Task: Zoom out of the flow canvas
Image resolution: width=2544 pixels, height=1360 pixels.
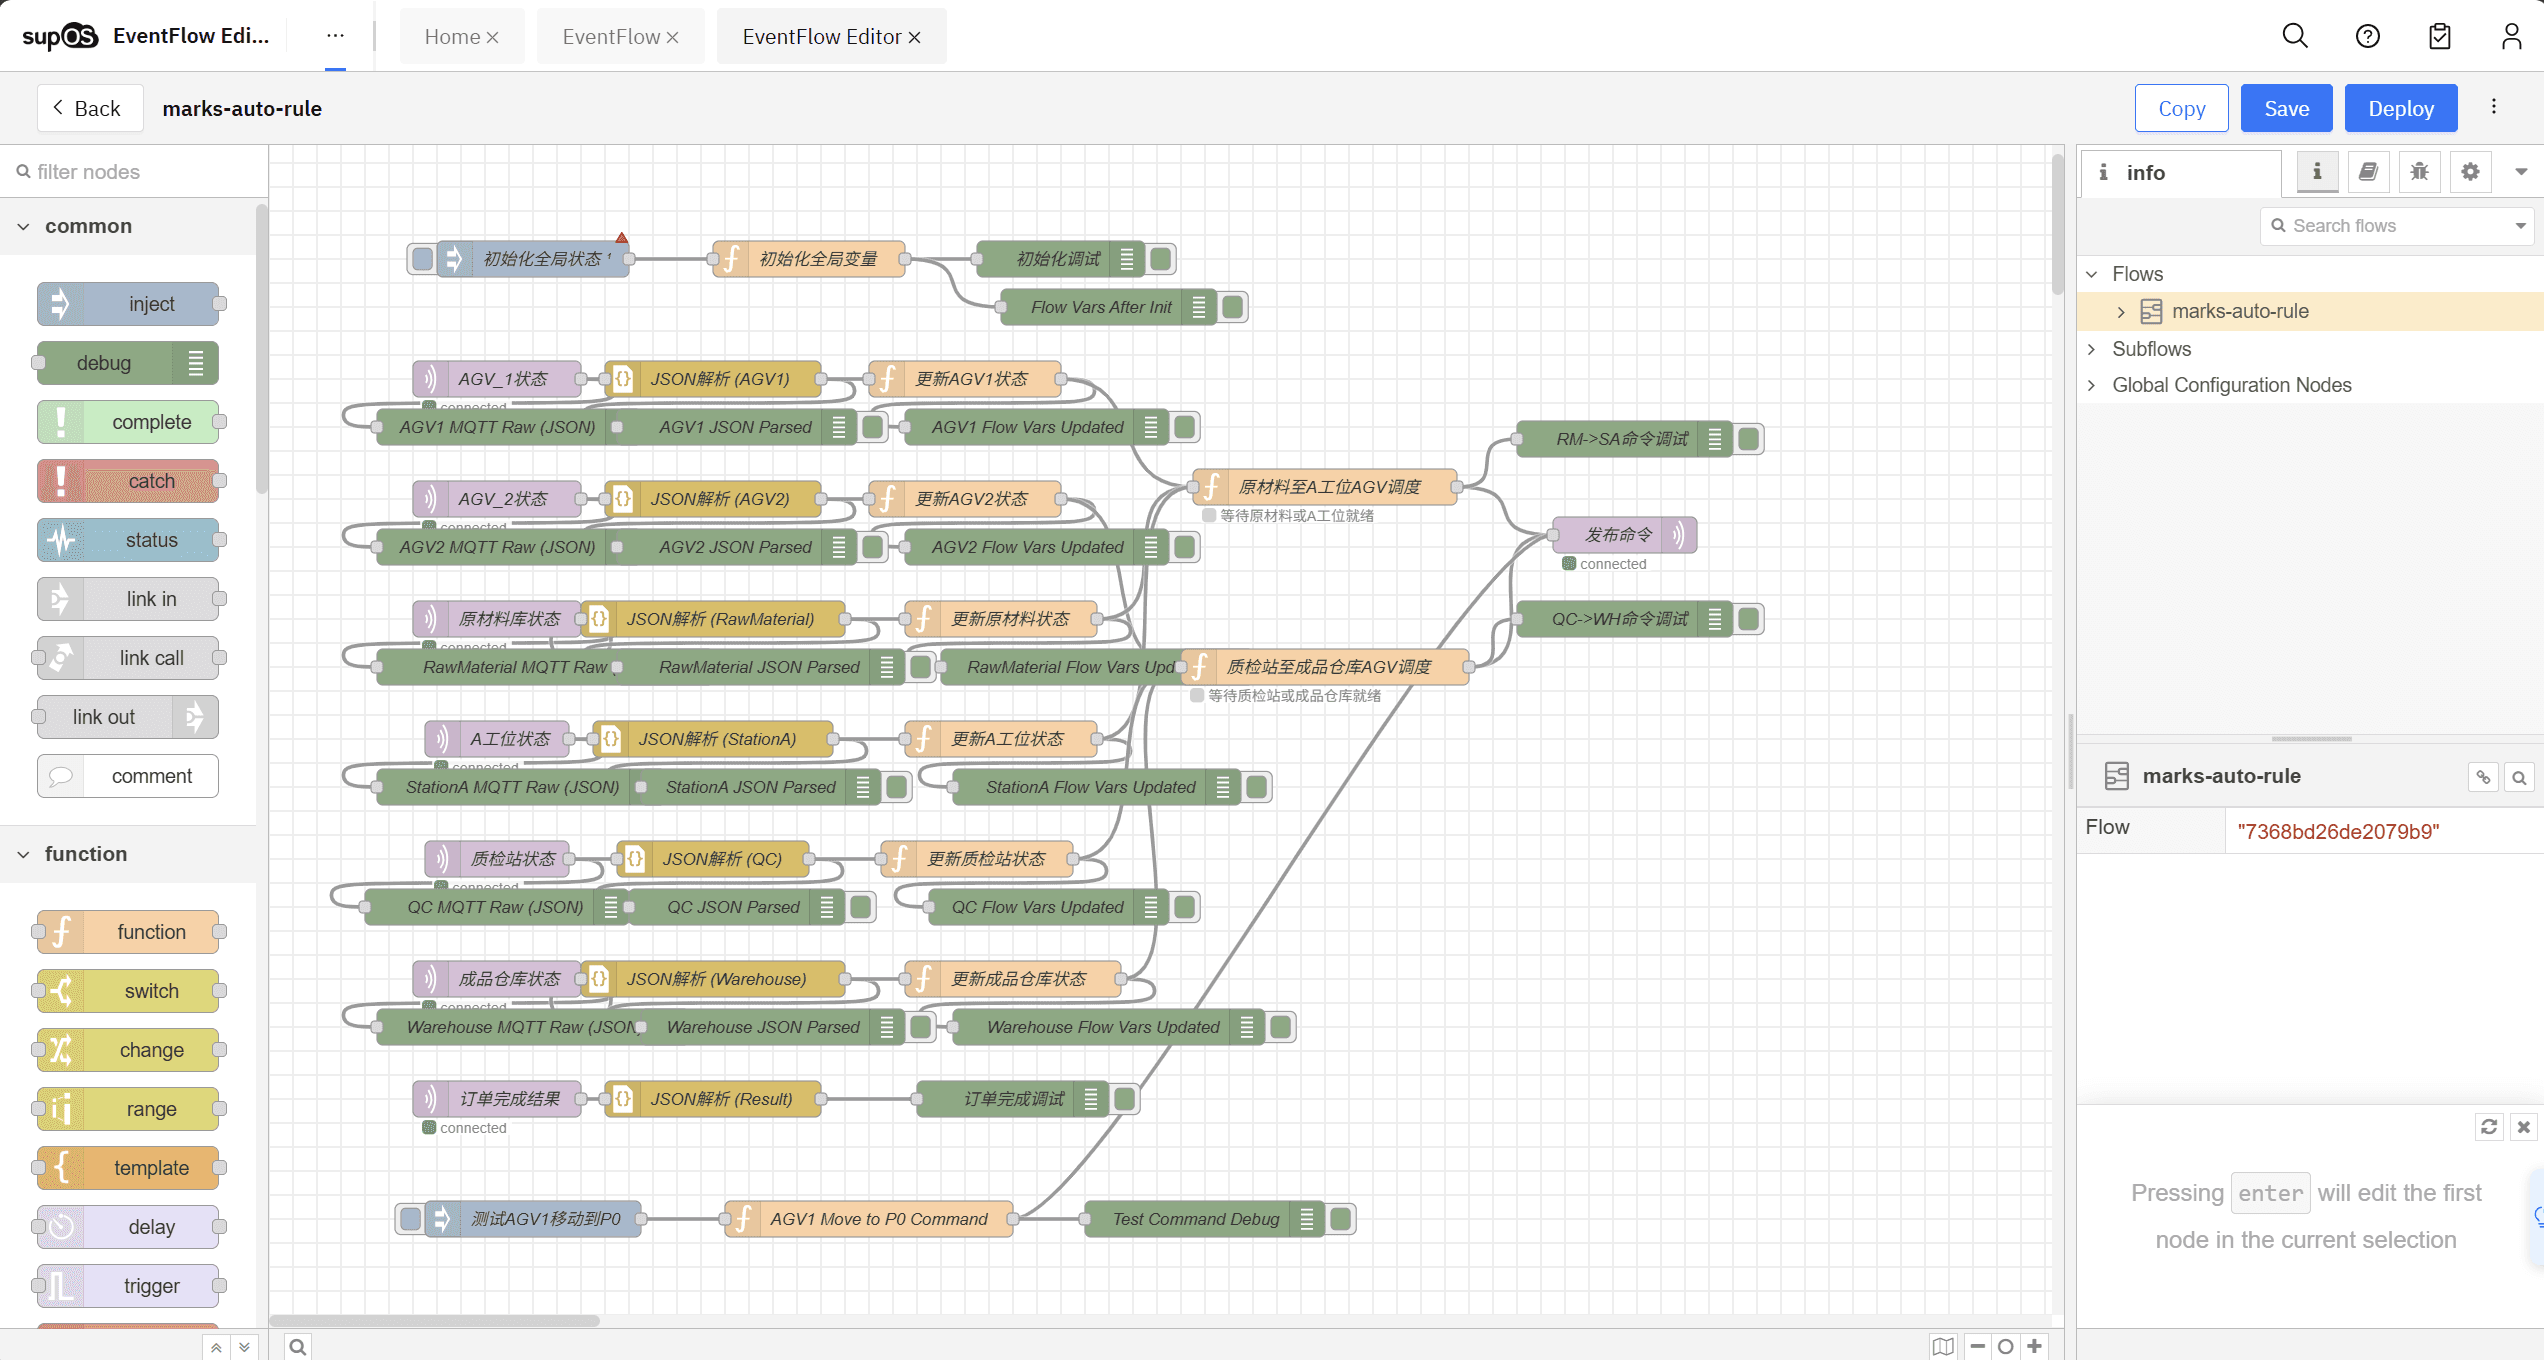Action: tap(1977, 1346)
